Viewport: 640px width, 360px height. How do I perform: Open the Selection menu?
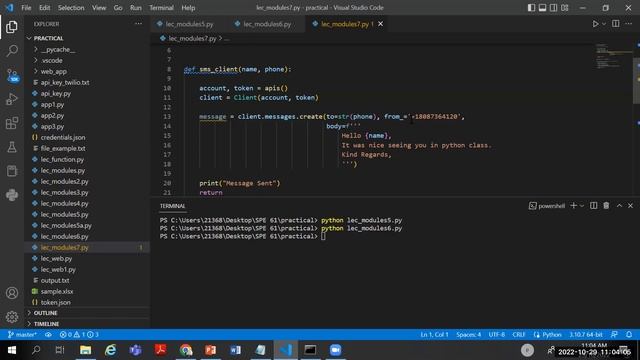71,8
